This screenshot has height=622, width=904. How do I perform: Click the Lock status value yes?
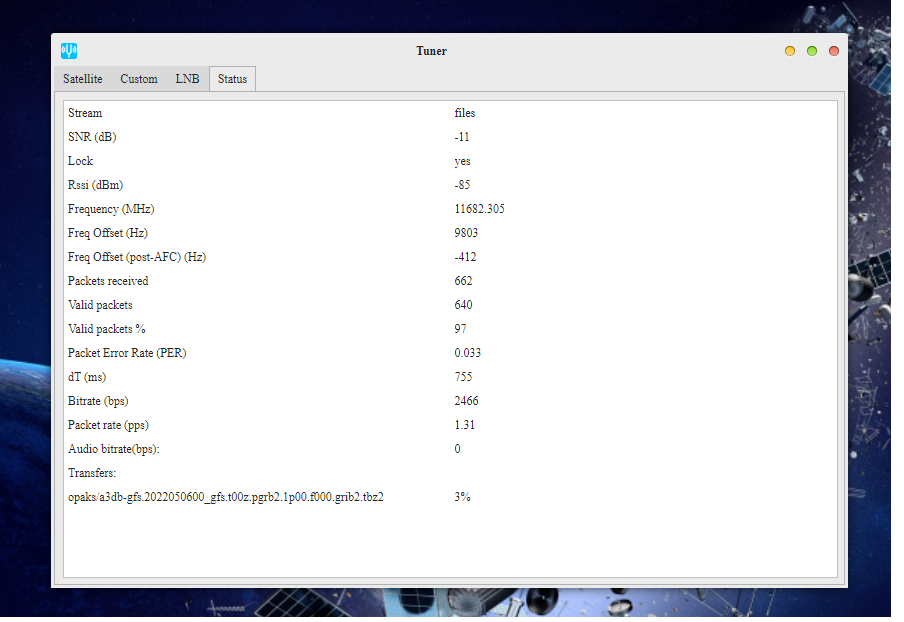click(462, 161)
